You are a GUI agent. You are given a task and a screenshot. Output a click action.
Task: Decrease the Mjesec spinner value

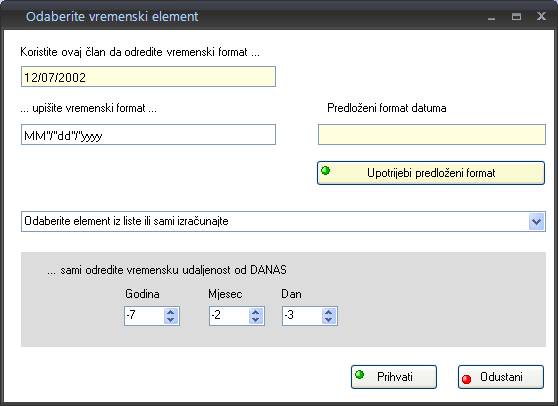tap(256, 320)
